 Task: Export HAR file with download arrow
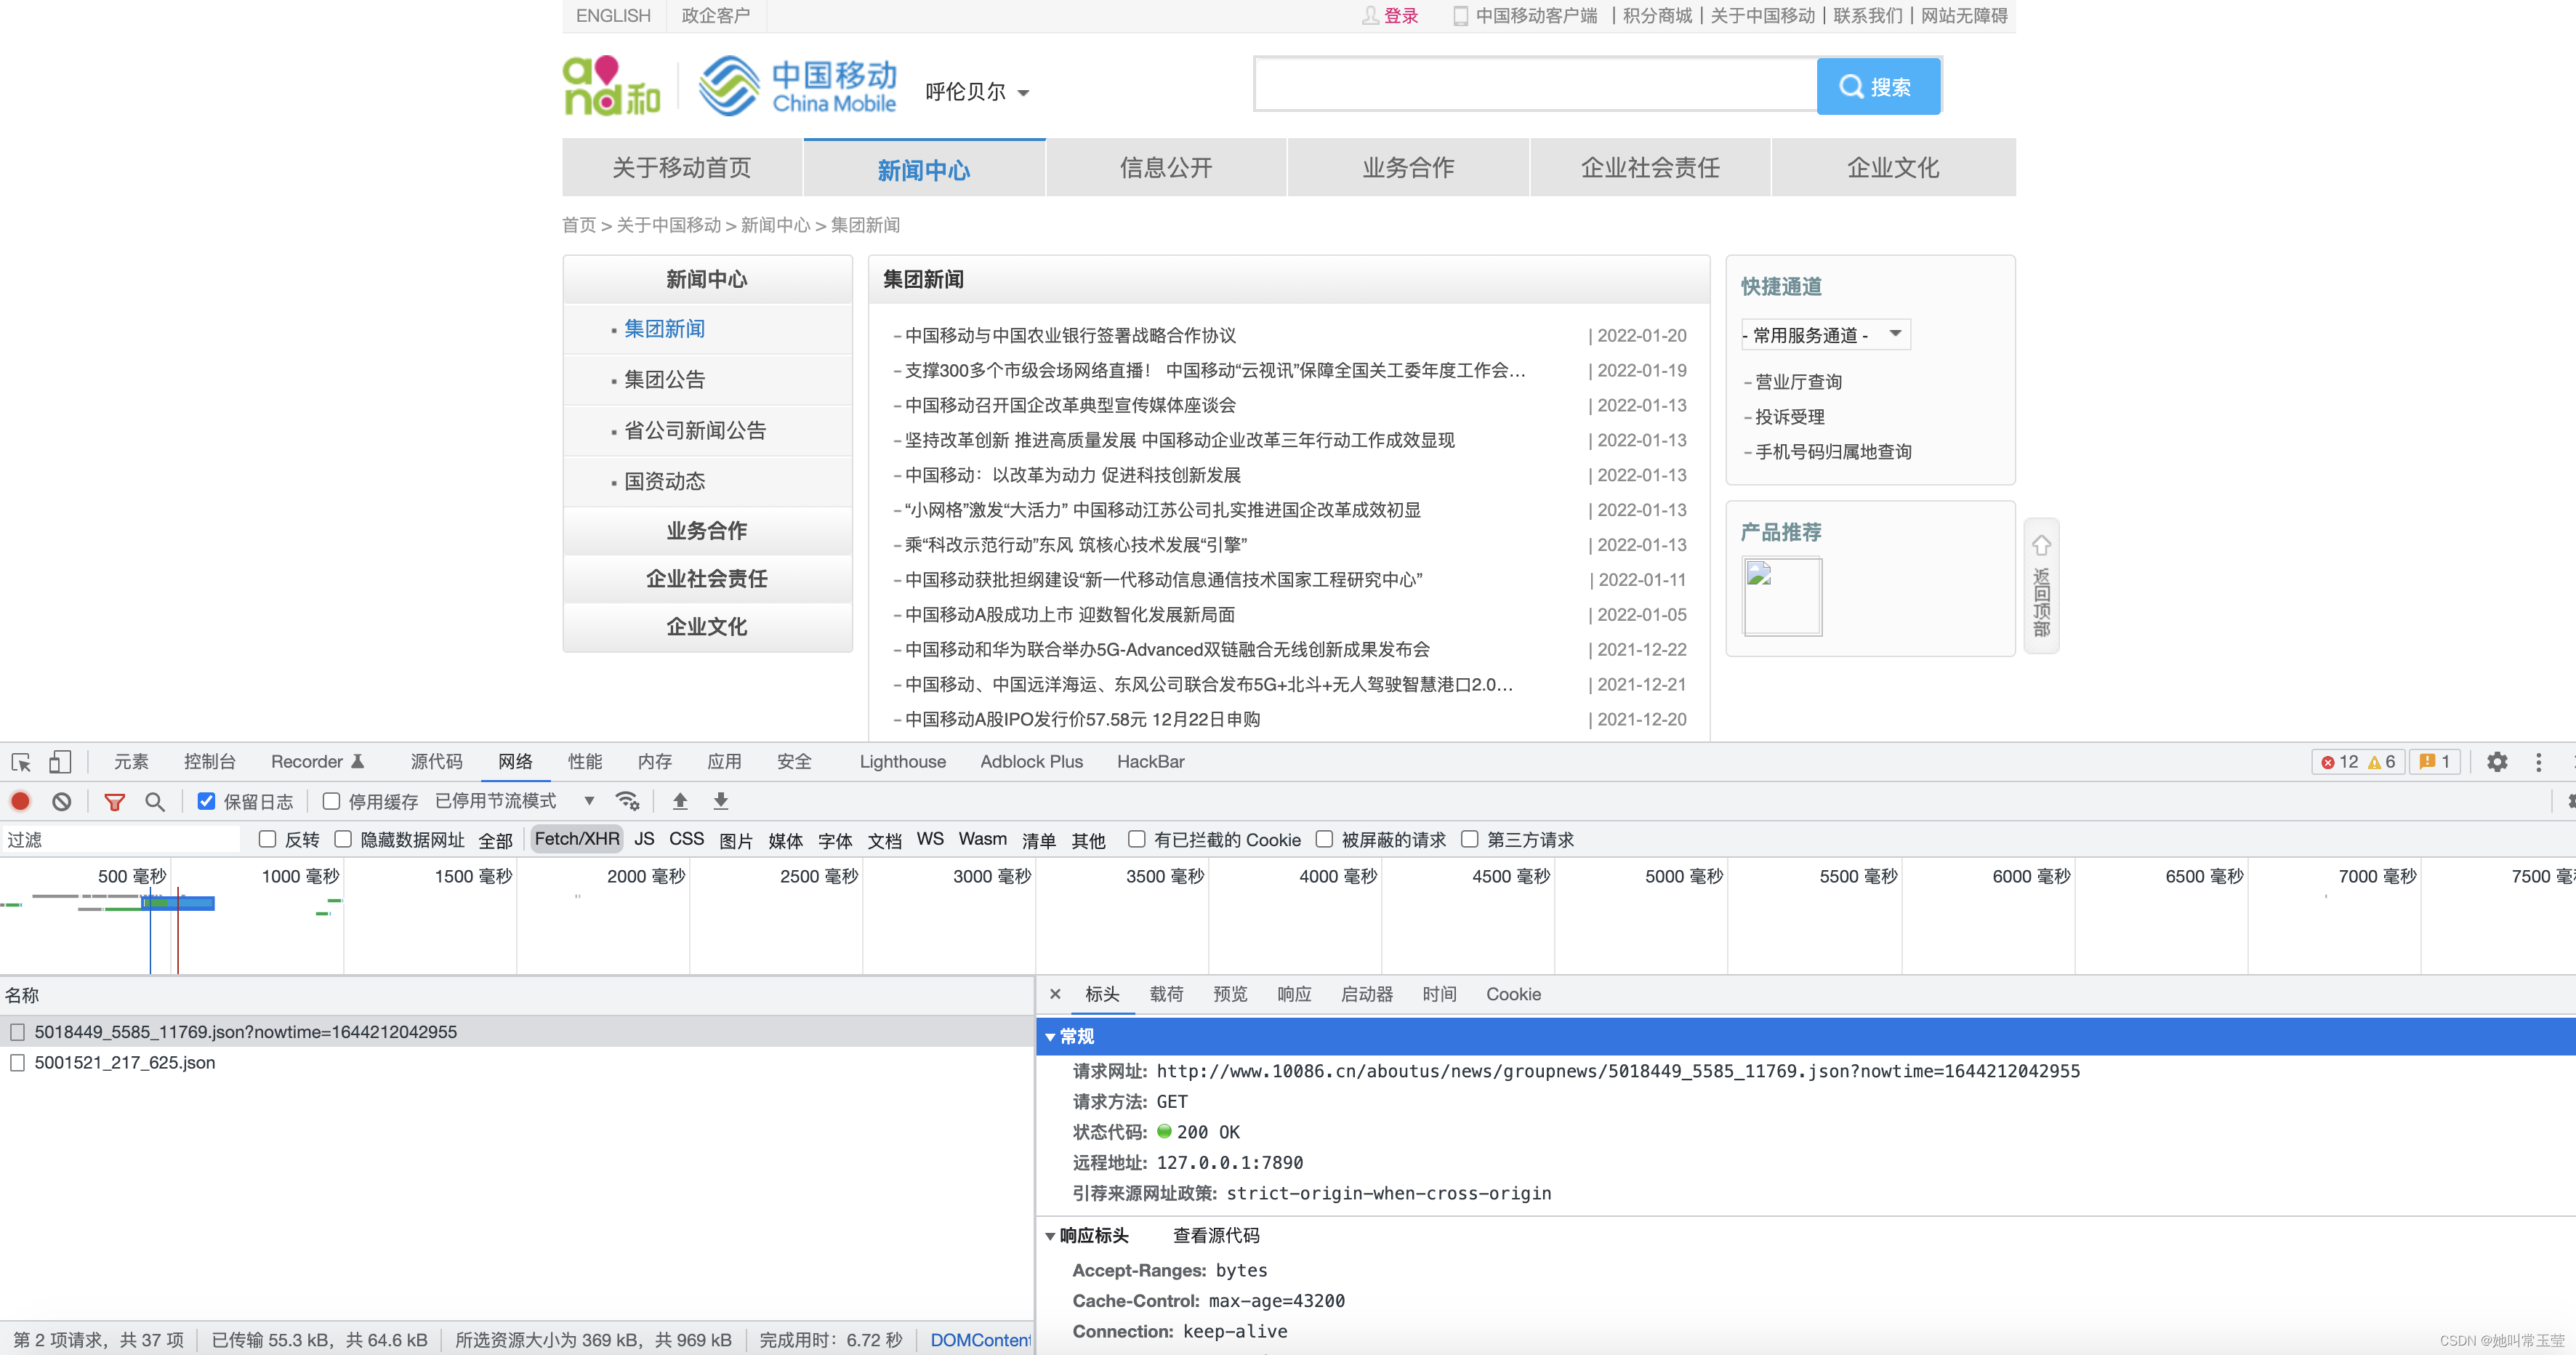point(721,801)
